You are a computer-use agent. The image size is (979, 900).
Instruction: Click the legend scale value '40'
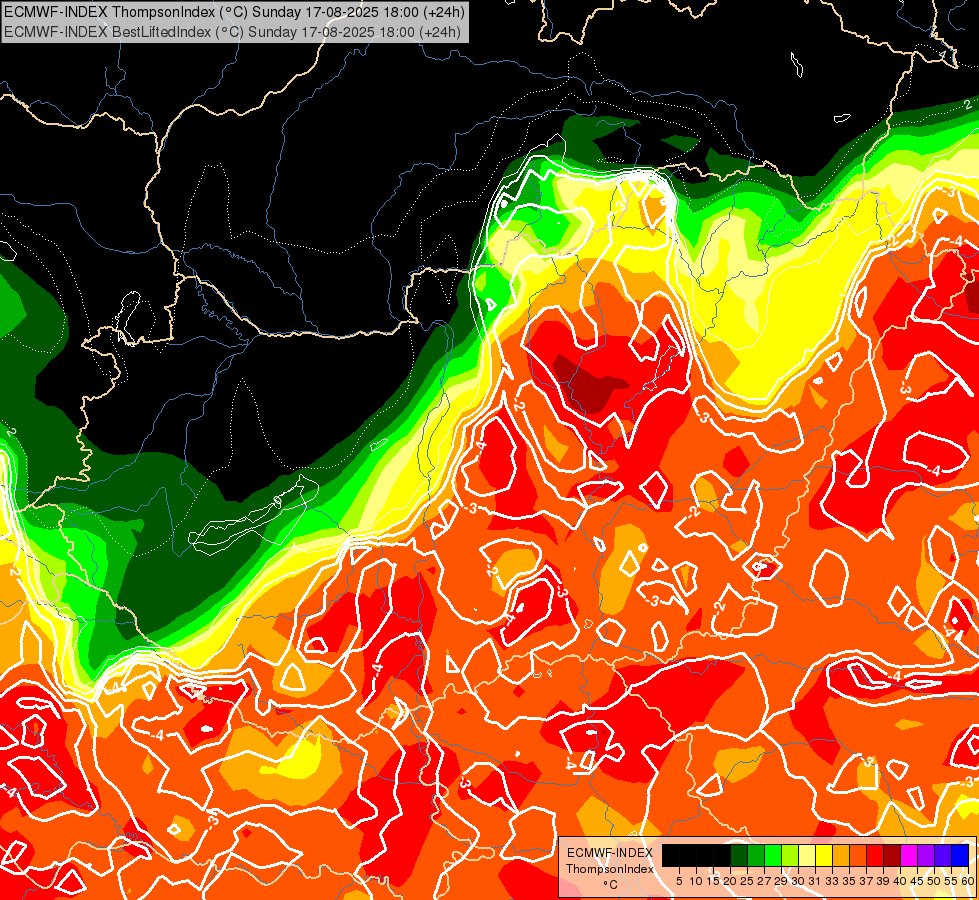pos(901,881)
